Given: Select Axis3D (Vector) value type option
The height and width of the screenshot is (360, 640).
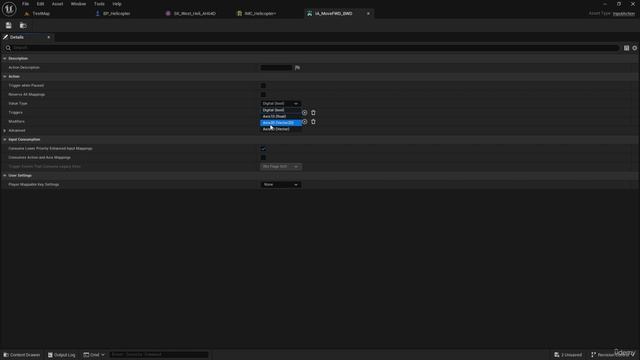Looking at the screenshot, I should [281, 129].
